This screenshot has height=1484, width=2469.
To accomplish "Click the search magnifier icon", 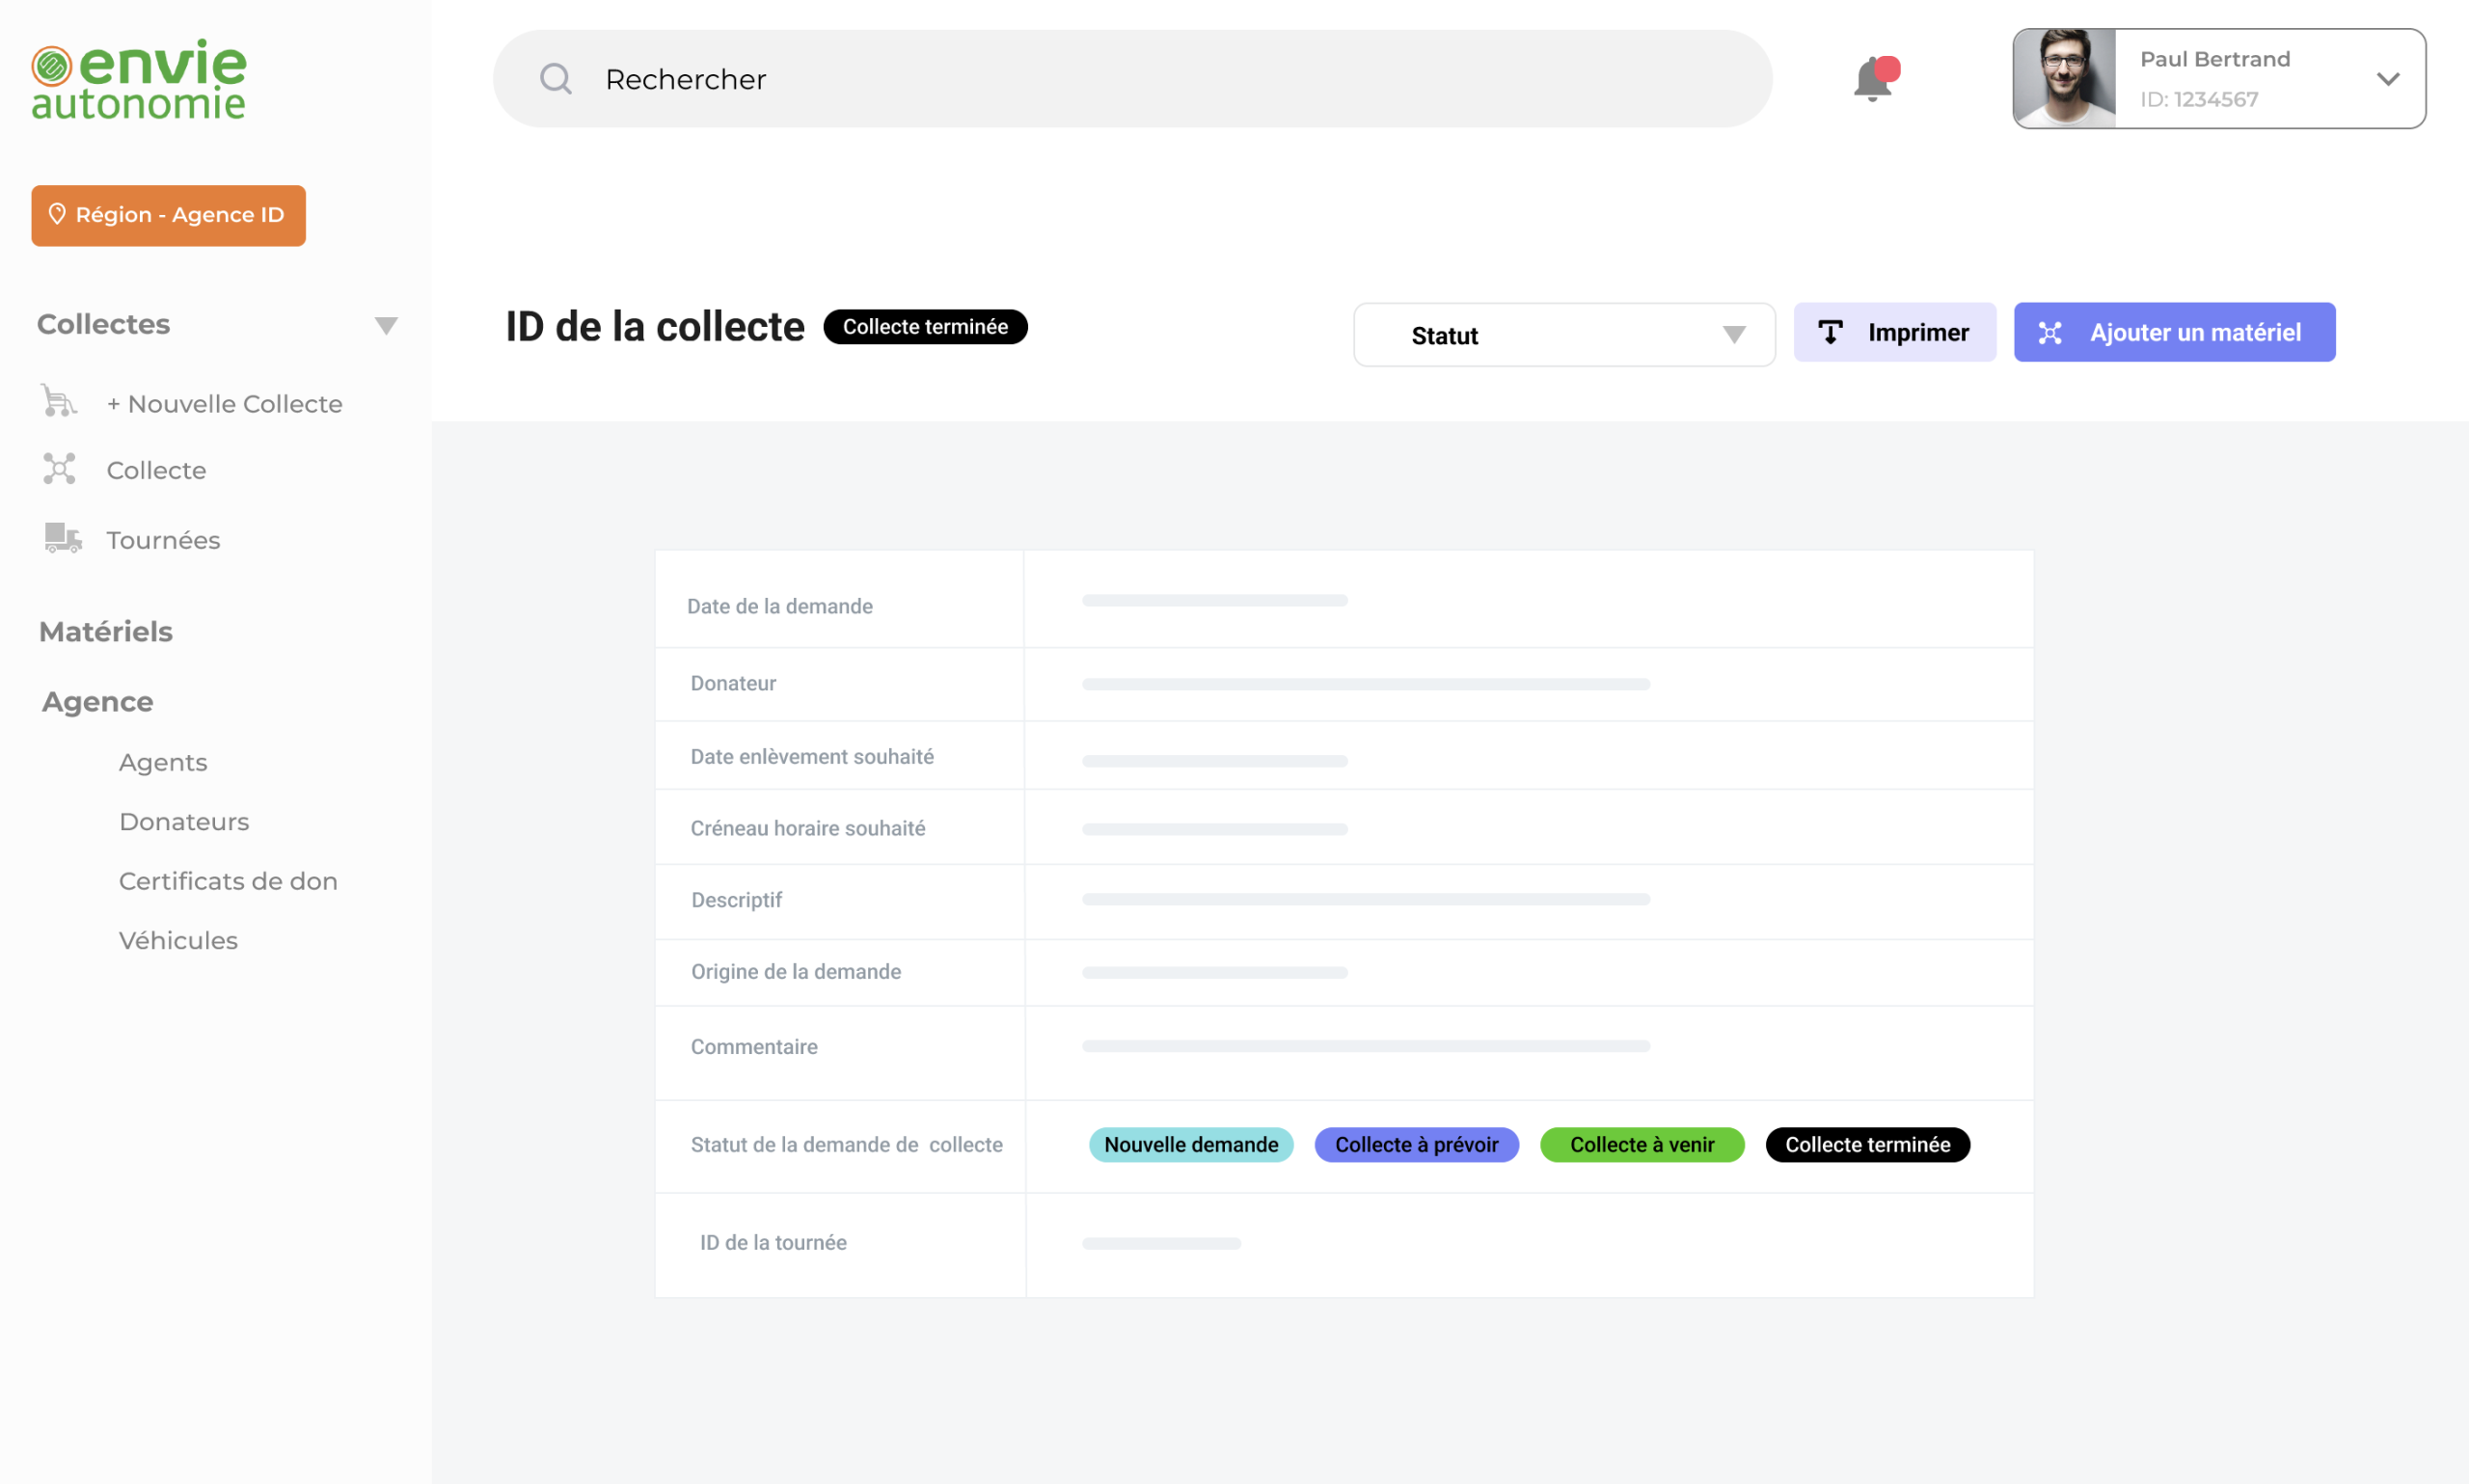I will pyautogui.click(x=557, y=78).
